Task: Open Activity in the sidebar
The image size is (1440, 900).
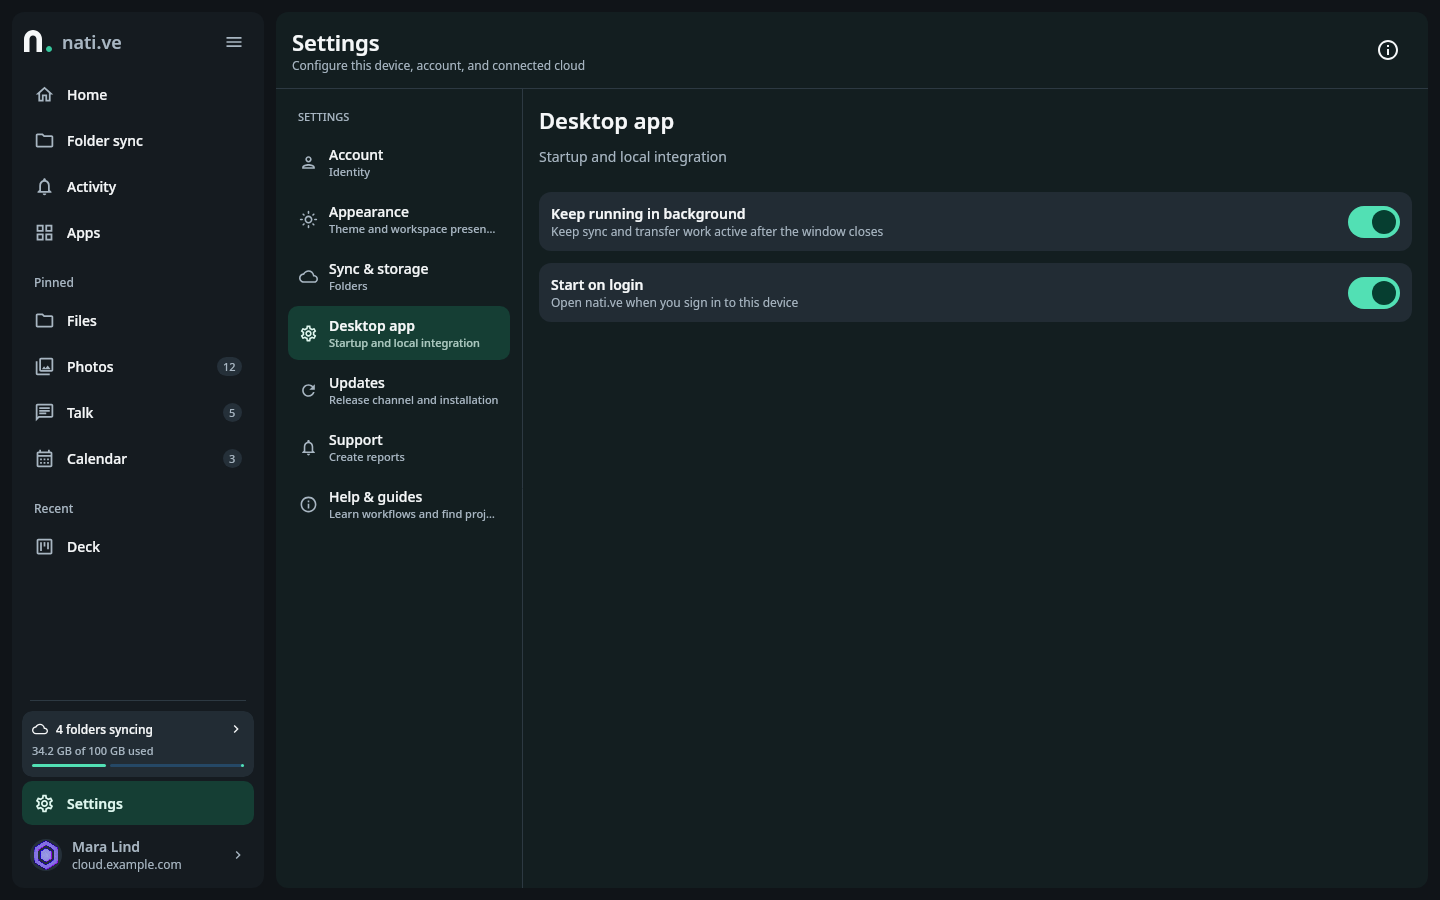Action: tap(138, 187)
